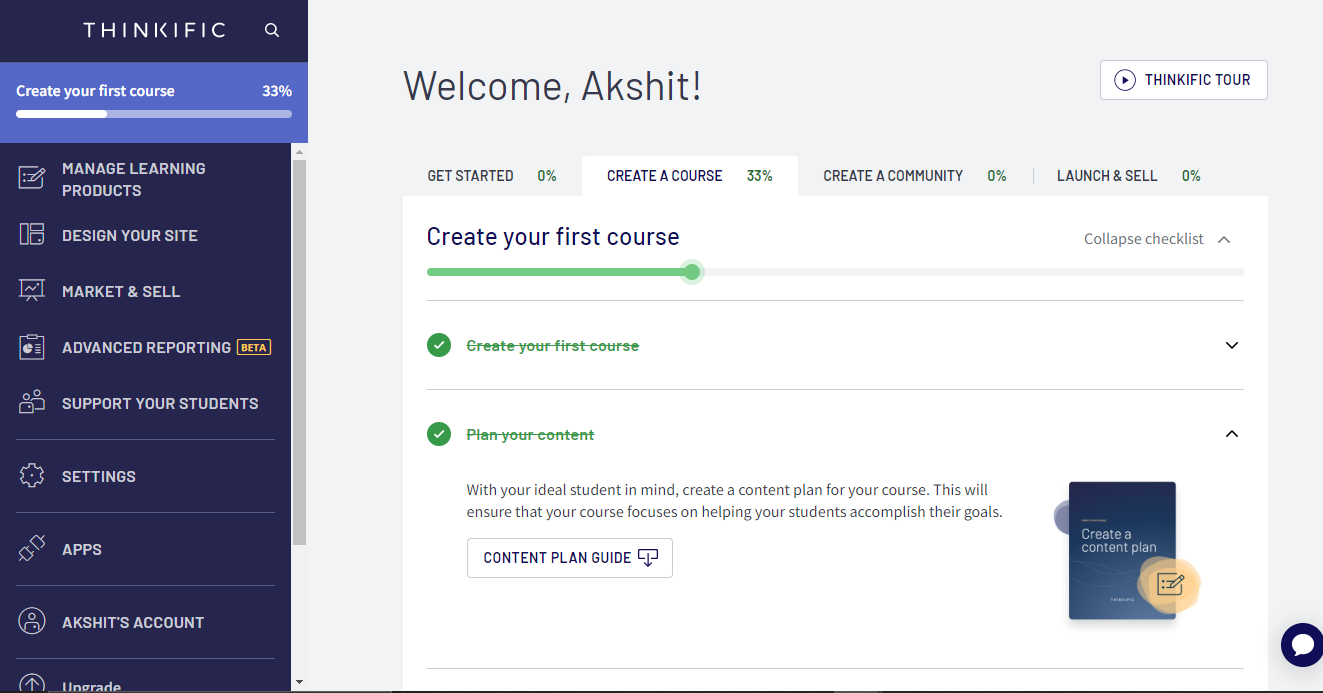1323x693 pixels.
Task: Open the Create a content plan book thumbnail
Action: click(1123, 550)
